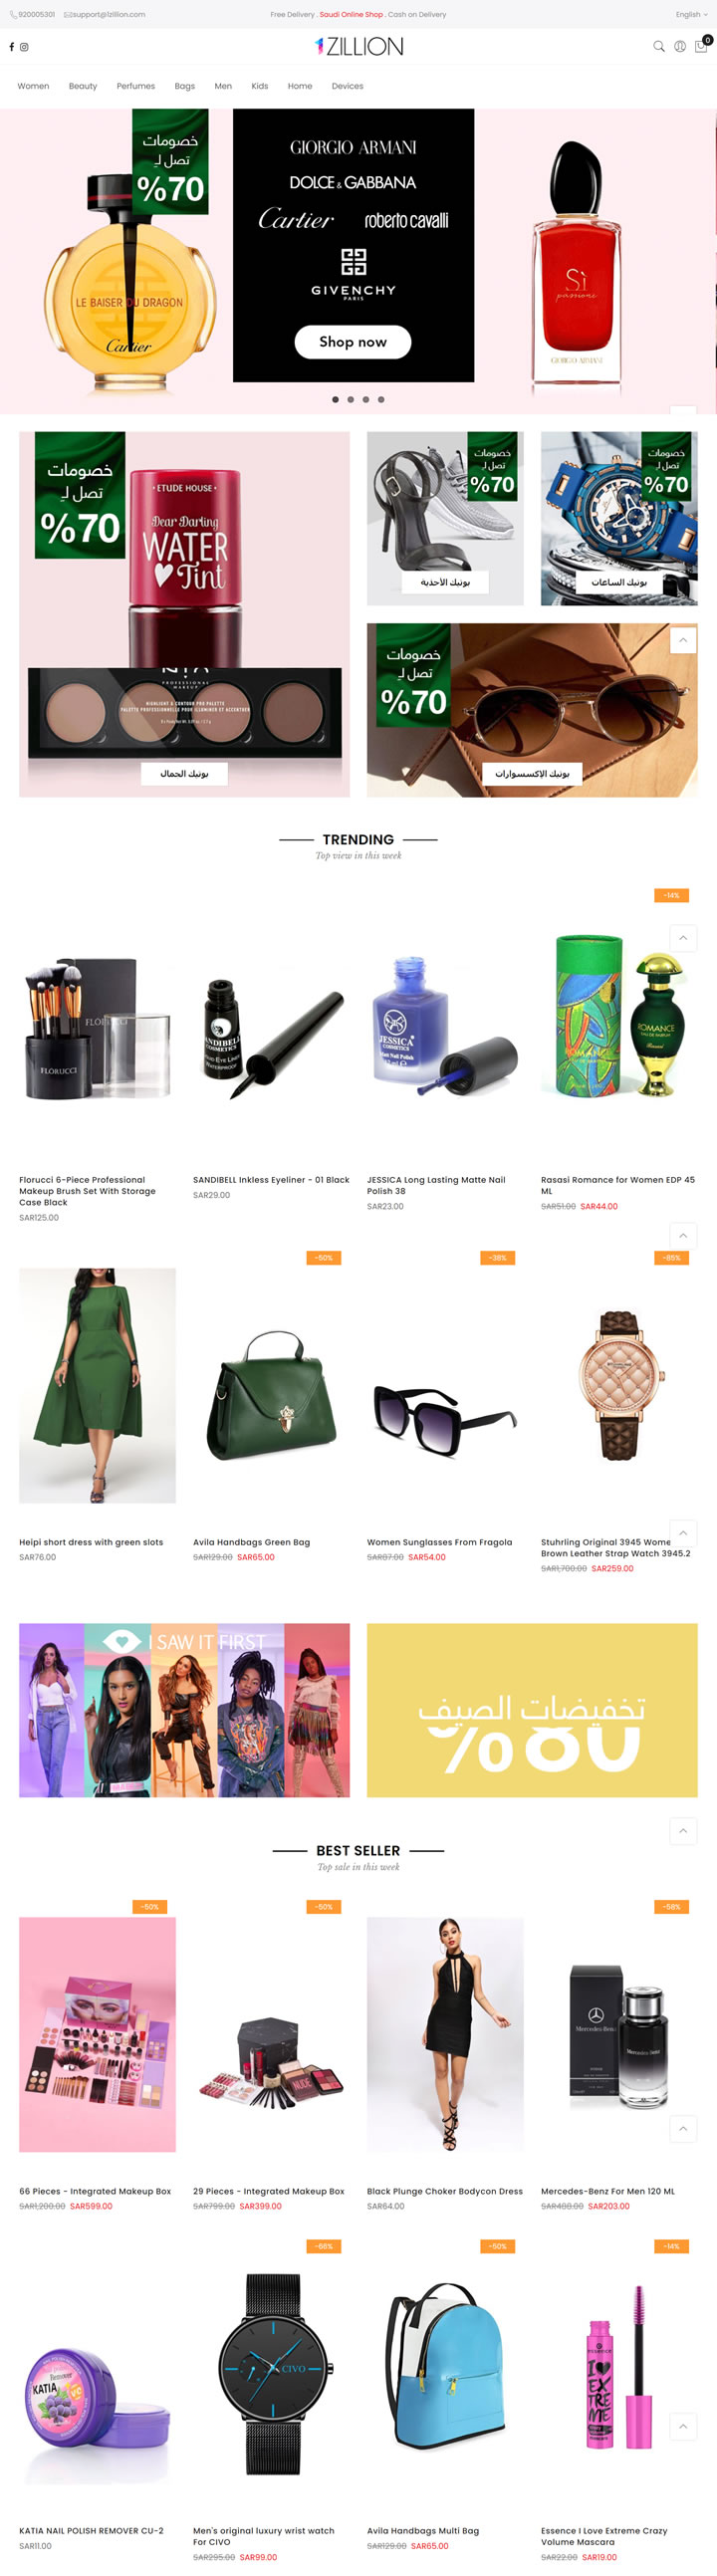This screenshot has width=717, height=2576.
Task: Select the first carousel slide dot
Action: coord(335,399)
